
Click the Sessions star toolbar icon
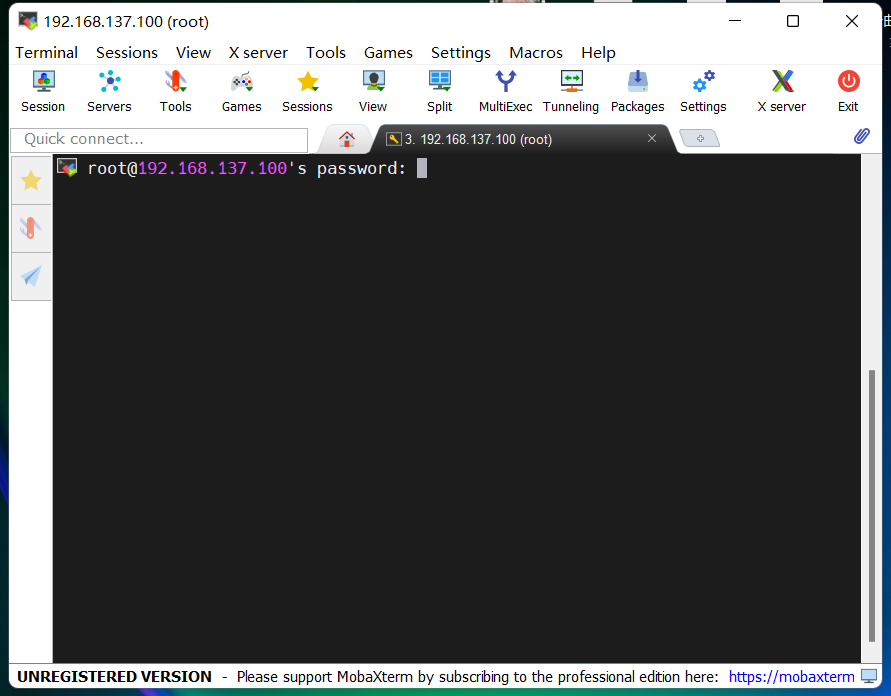[x=307, y=91]
